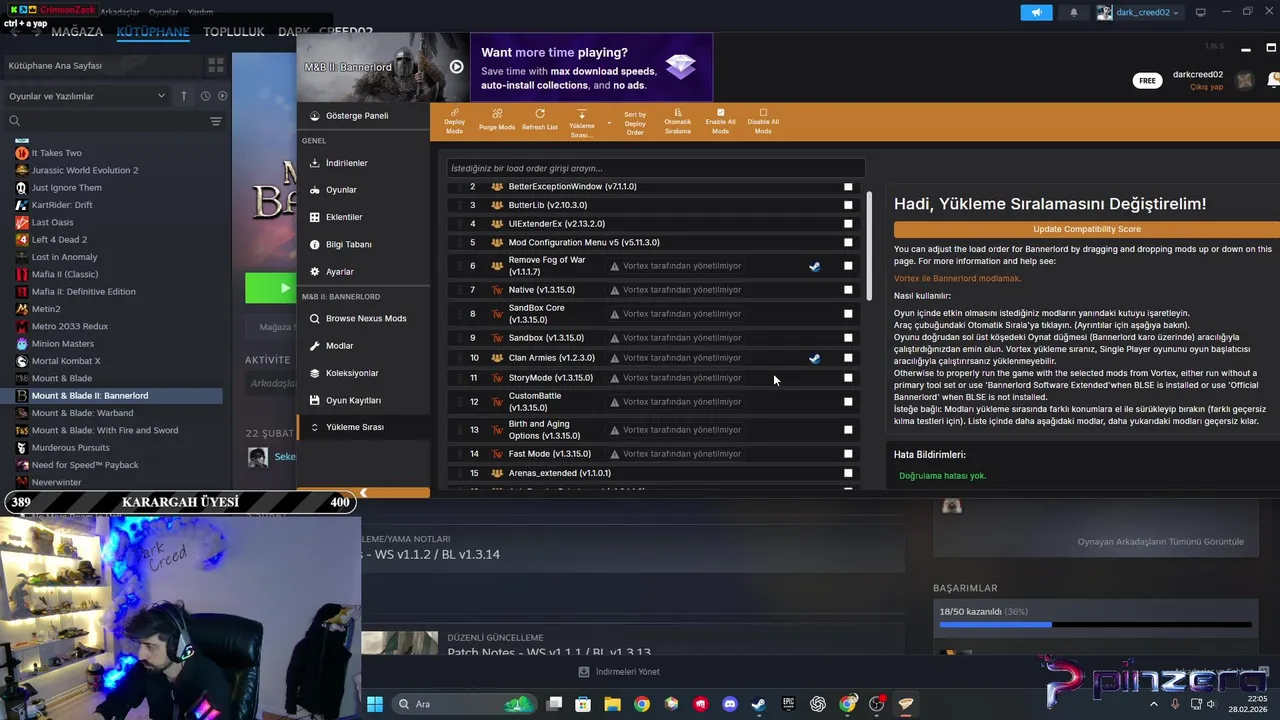Toggle the SandBox Core mod checkbox

(x=848, y=314)
